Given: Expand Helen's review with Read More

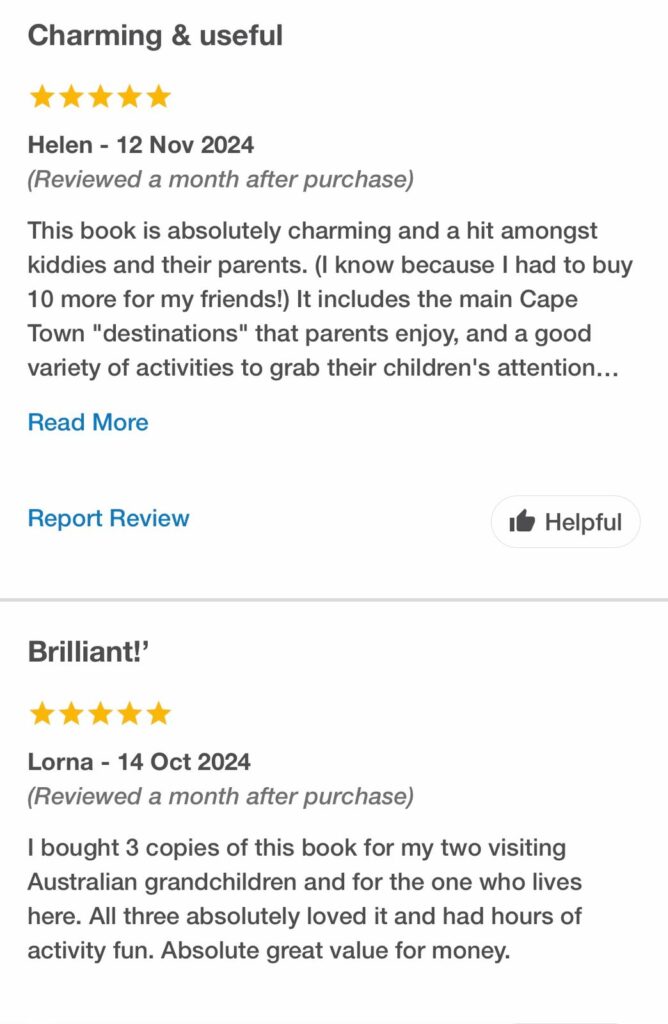Looking at the screenshot, I should (88, 422).
